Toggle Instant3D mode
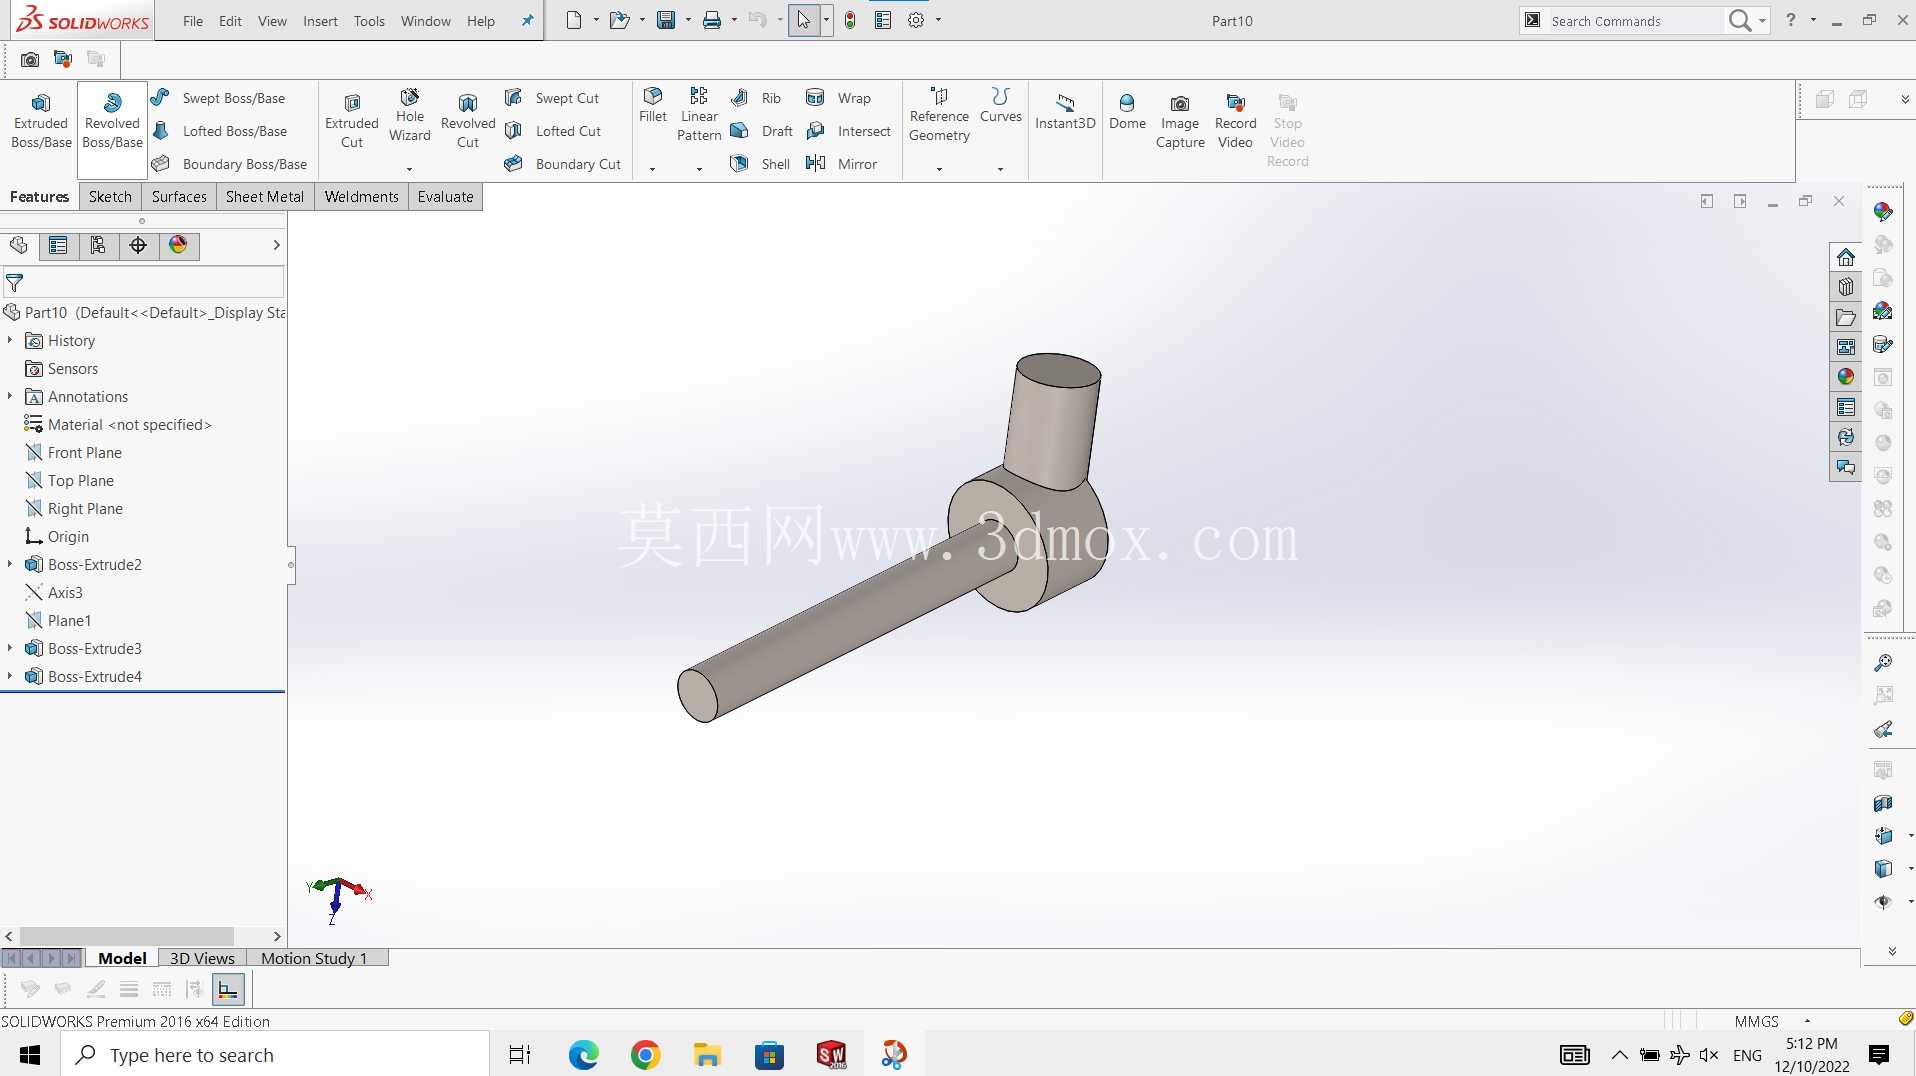 tap(1065, 112)
